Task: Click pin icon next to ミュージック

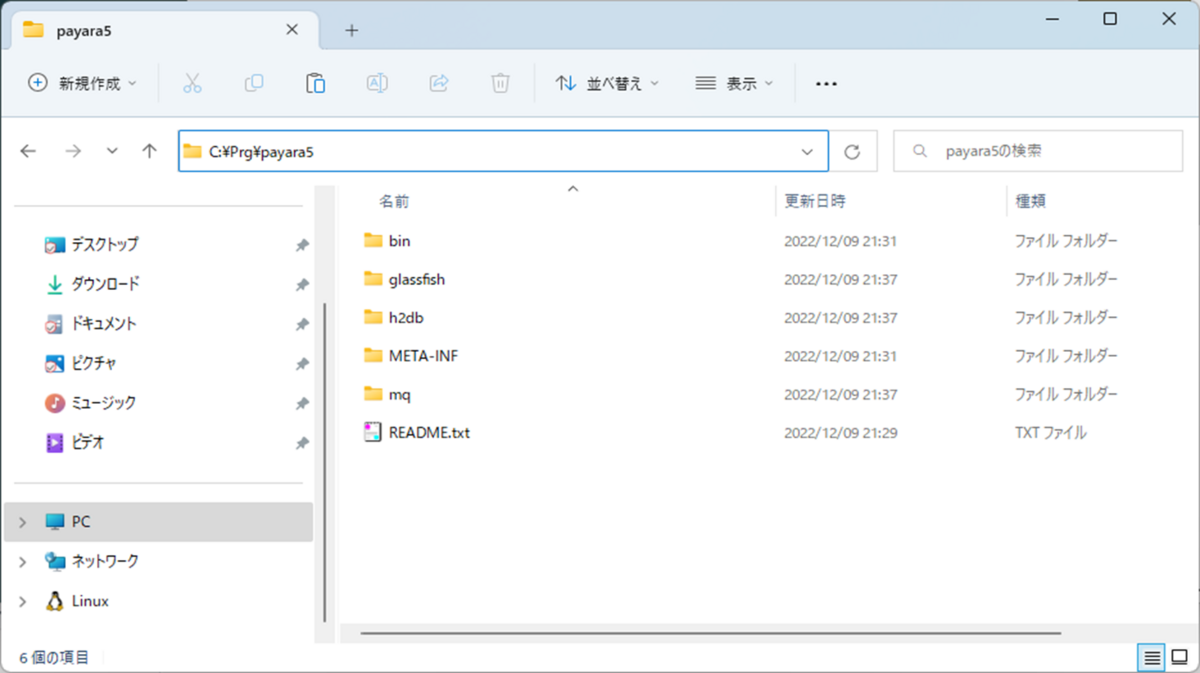Action: [x=302, y=404]
